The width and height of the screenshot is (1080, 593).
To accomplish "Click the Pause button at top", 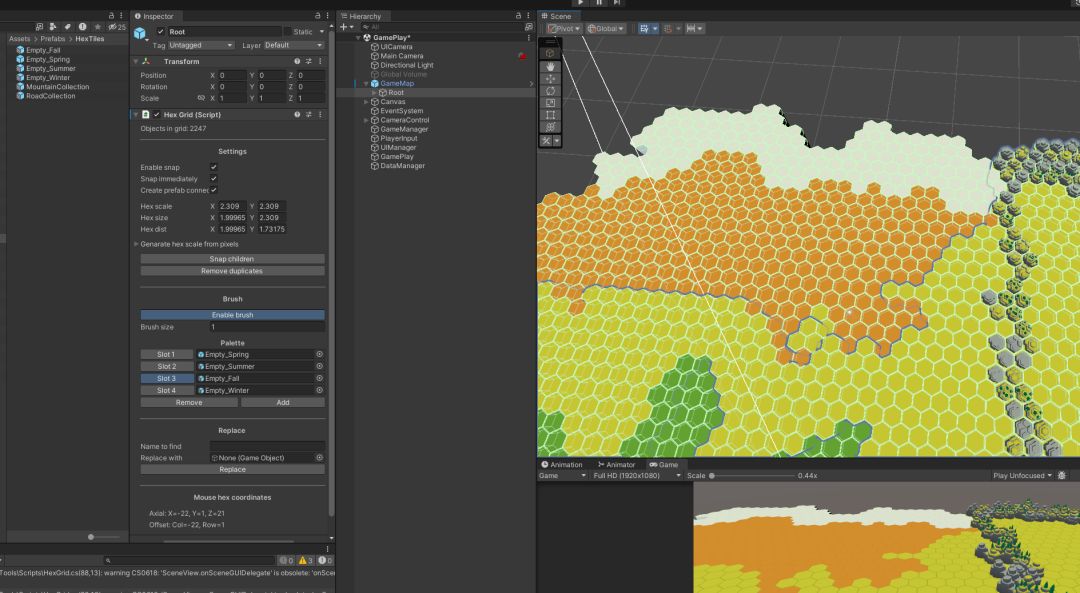I will [599, 3].
